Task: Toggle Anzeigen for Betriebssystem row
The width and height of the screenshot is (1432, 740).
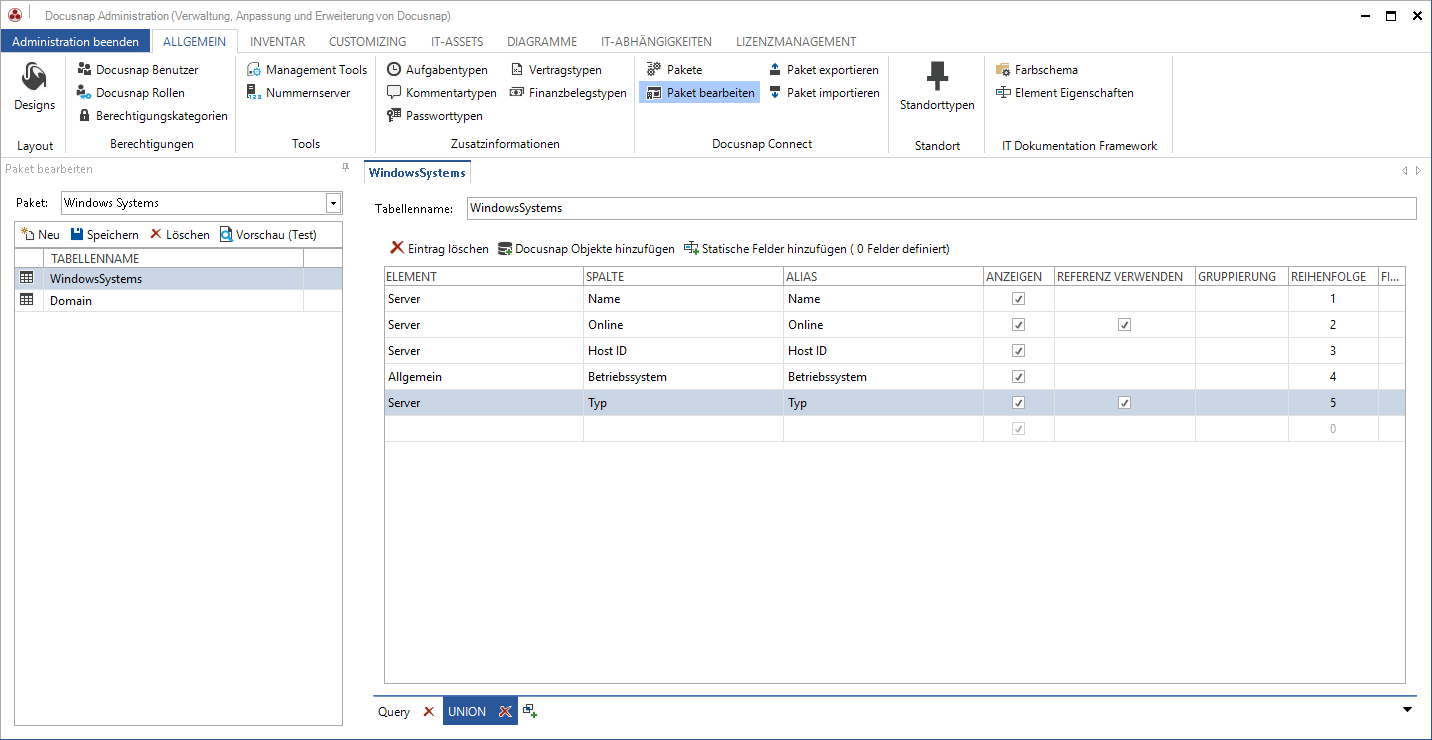Action: click(1018, 377)
